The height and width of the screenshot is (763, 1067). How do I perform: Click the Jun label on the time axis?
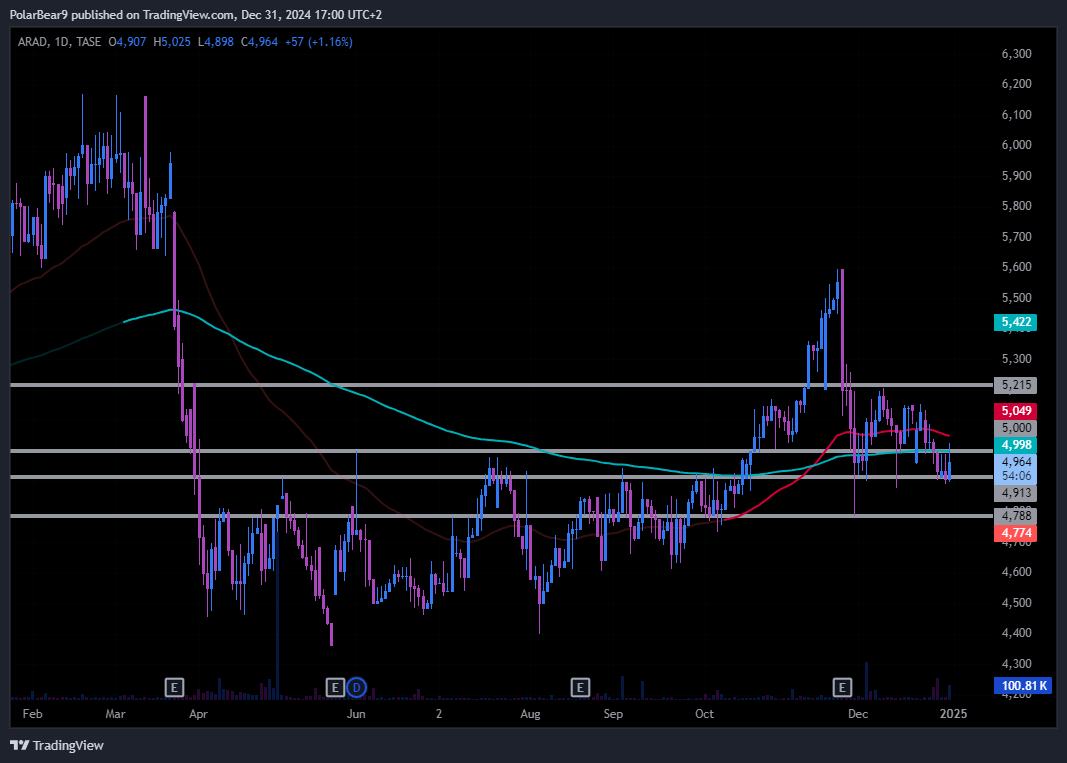point(356,714)
